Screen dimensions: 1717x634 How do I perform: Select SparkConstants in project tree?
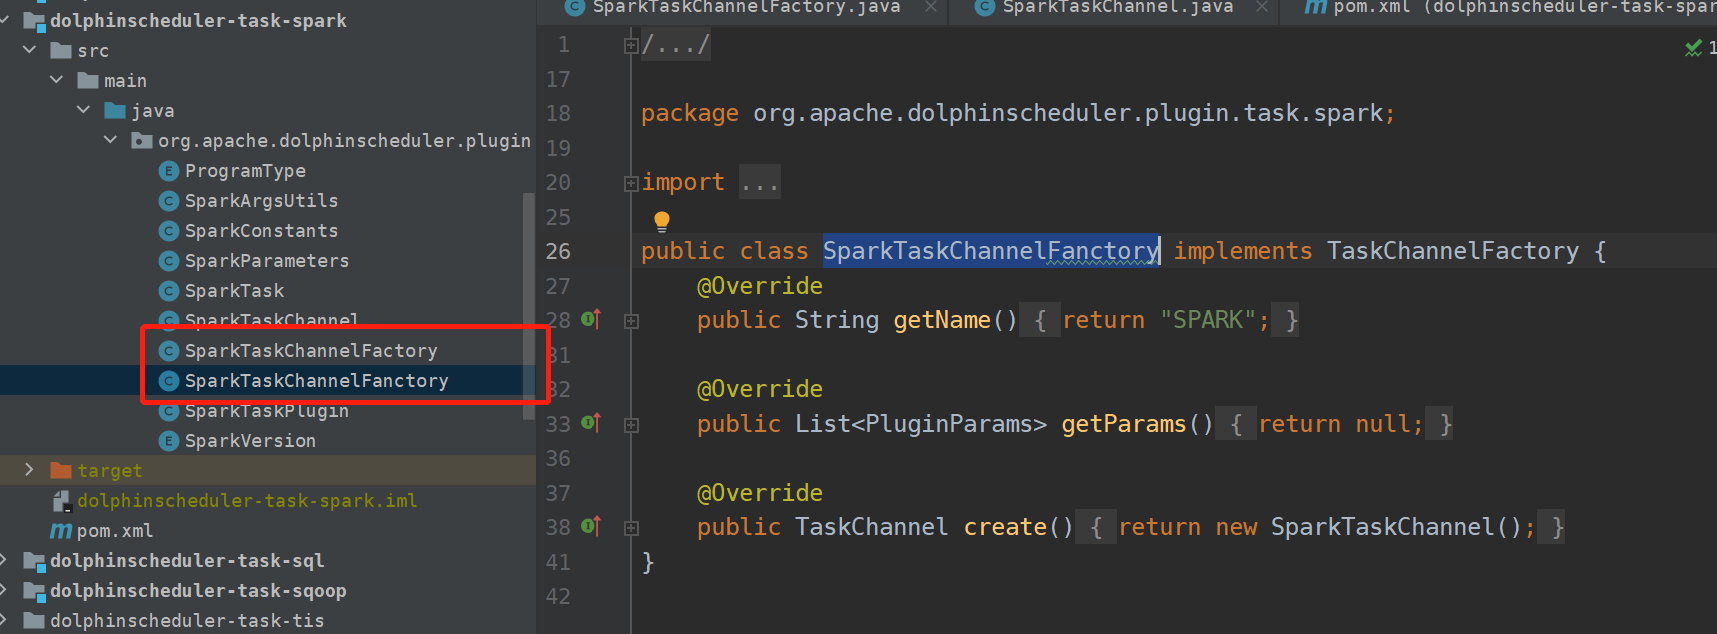click(x=261, y=231)
